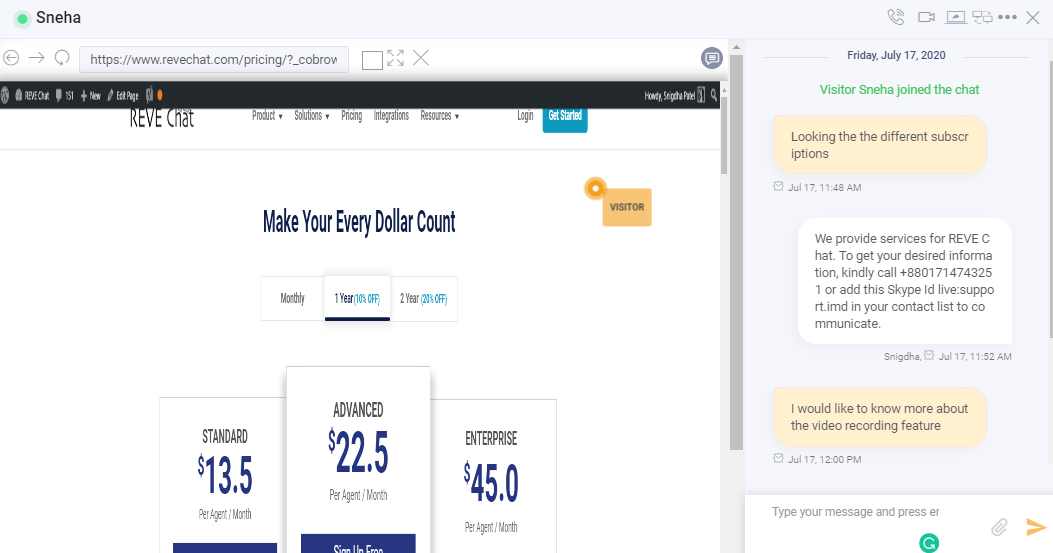Attach a file with the paperclip icon
This screenshot has width=1053, height=553.
tap(999, 527)
